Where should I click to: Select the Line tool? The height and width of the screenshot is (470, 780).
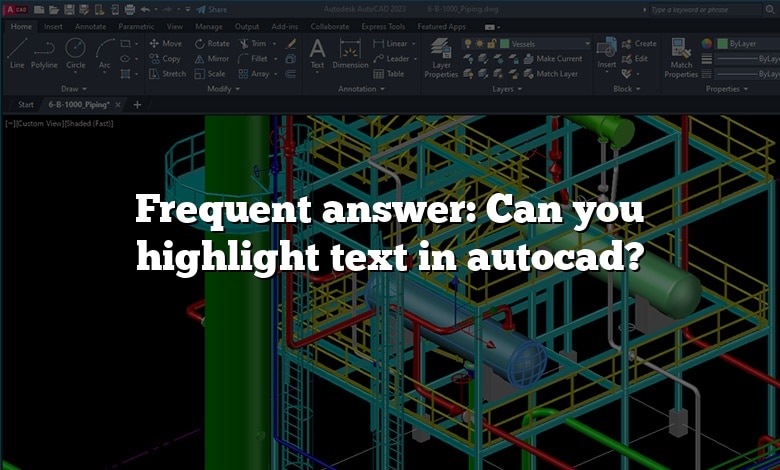point(17,53)
